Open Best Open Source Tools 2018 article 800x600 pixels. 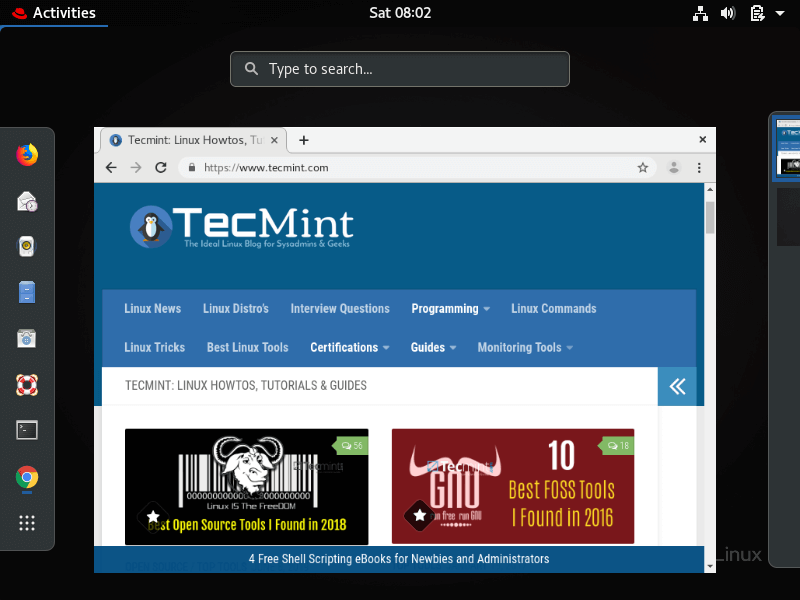click(x=246, y=487)
